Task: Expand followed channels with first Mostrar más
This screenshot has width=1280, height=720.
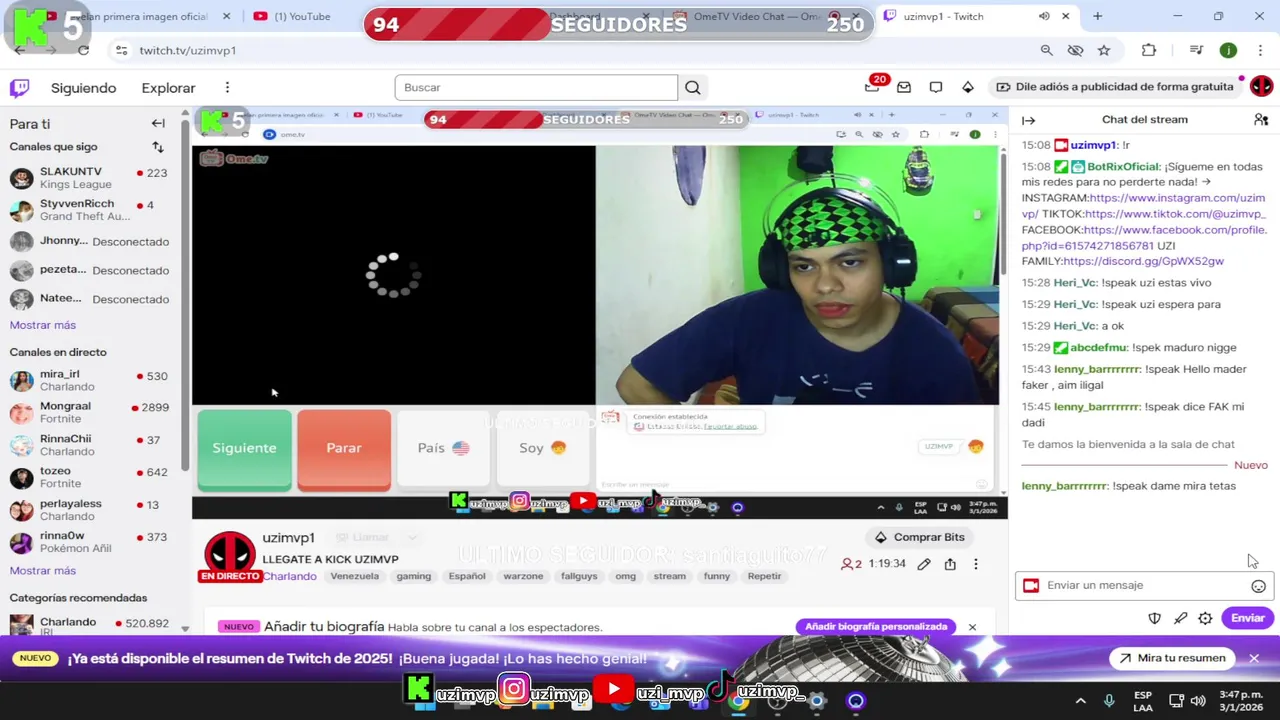Action: pos(42,325)
